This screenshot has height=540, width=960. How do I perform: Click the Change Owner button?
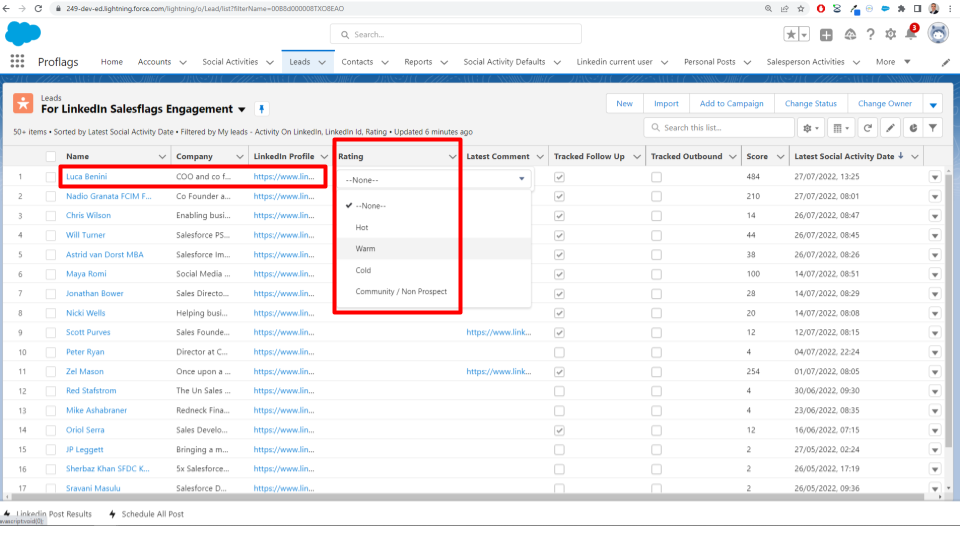click(885, 103)
